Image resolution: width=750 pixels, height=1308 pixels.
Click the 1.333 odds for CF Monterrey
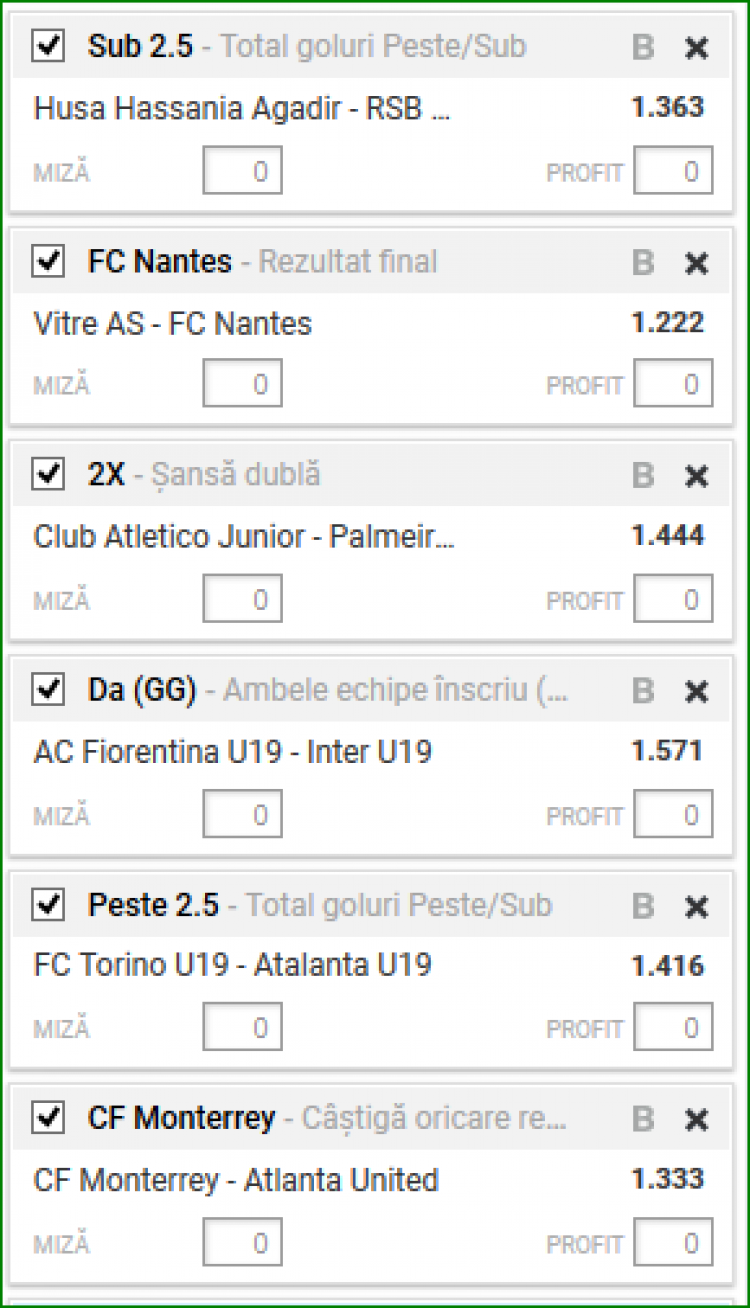click(x=667, y=1179)
